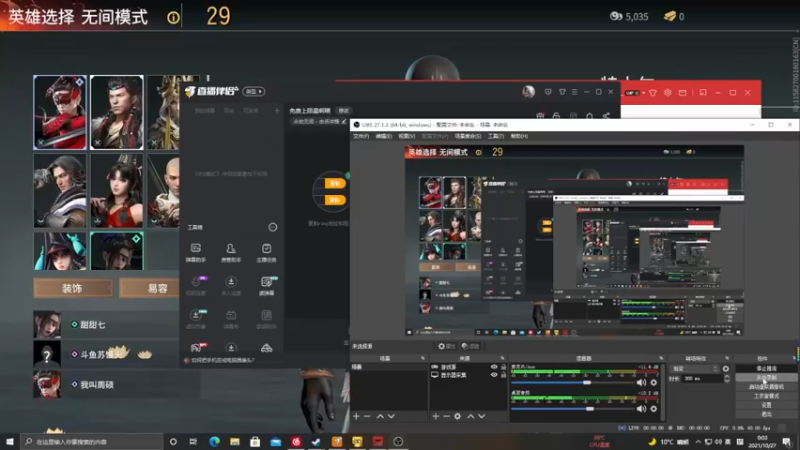This screenshot has height=450, width=800.
Task: Enable Studio Mode in OBS controls
Action: tap(766, 396)
